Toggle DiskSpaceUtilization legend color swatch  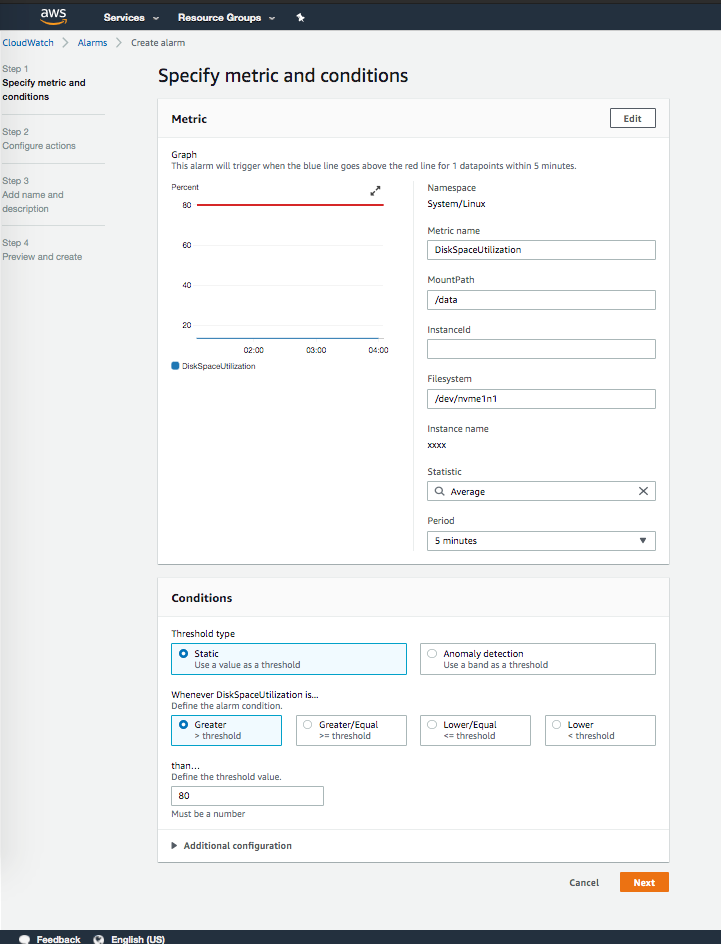[176, 366]
